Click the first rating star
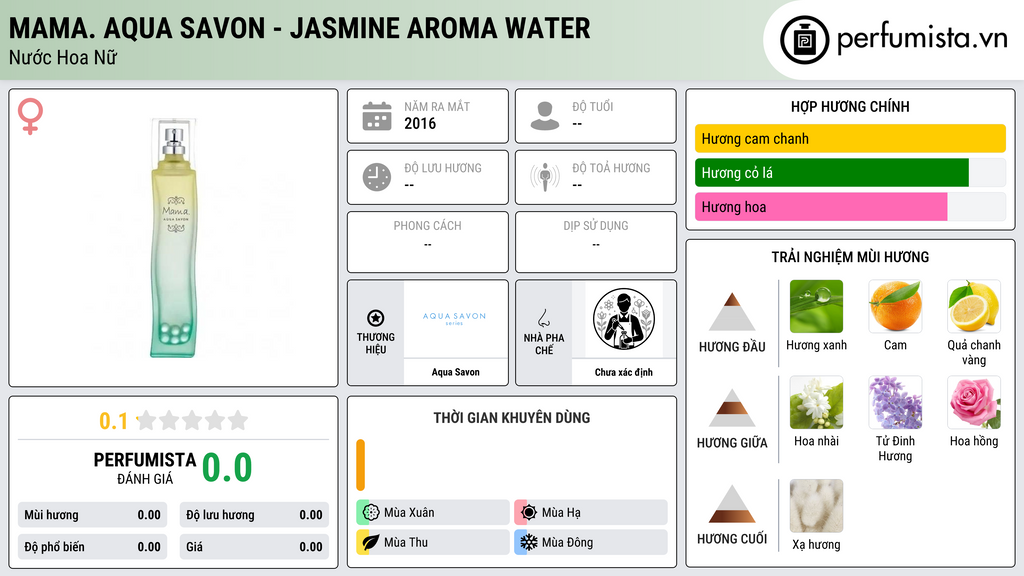Image resolution: width=1024 pixels, height=576 pixels. tap(147, 420)
